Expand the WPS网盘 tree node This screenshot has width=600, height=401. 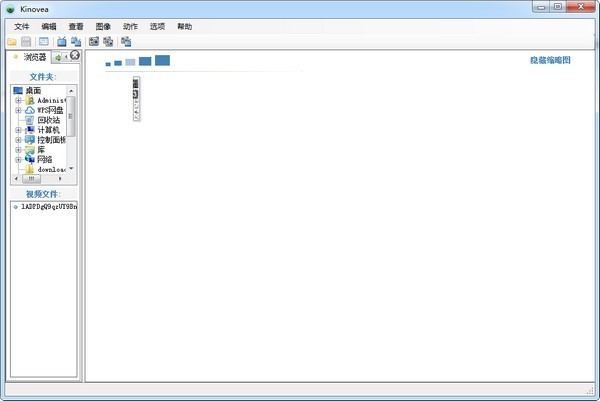click(x=18, y=110)
